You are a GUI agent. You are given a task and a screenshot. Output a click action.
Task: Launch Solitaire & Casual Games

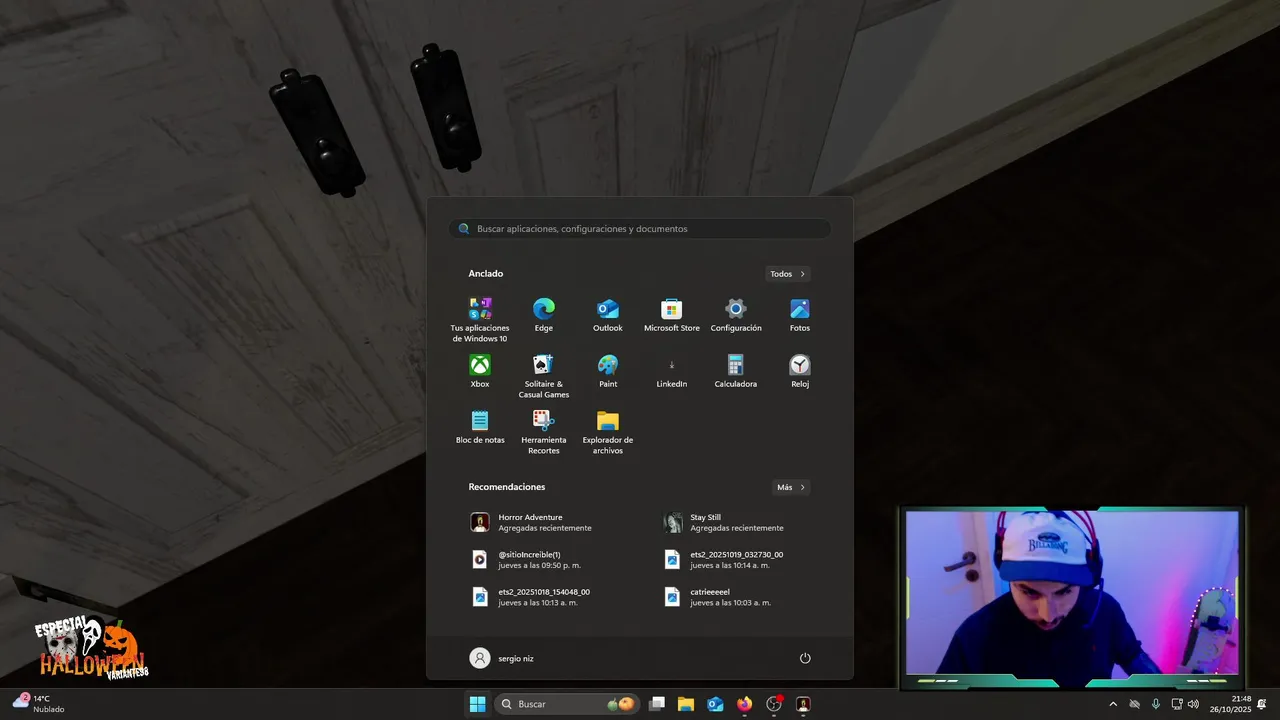click(544, 376)
